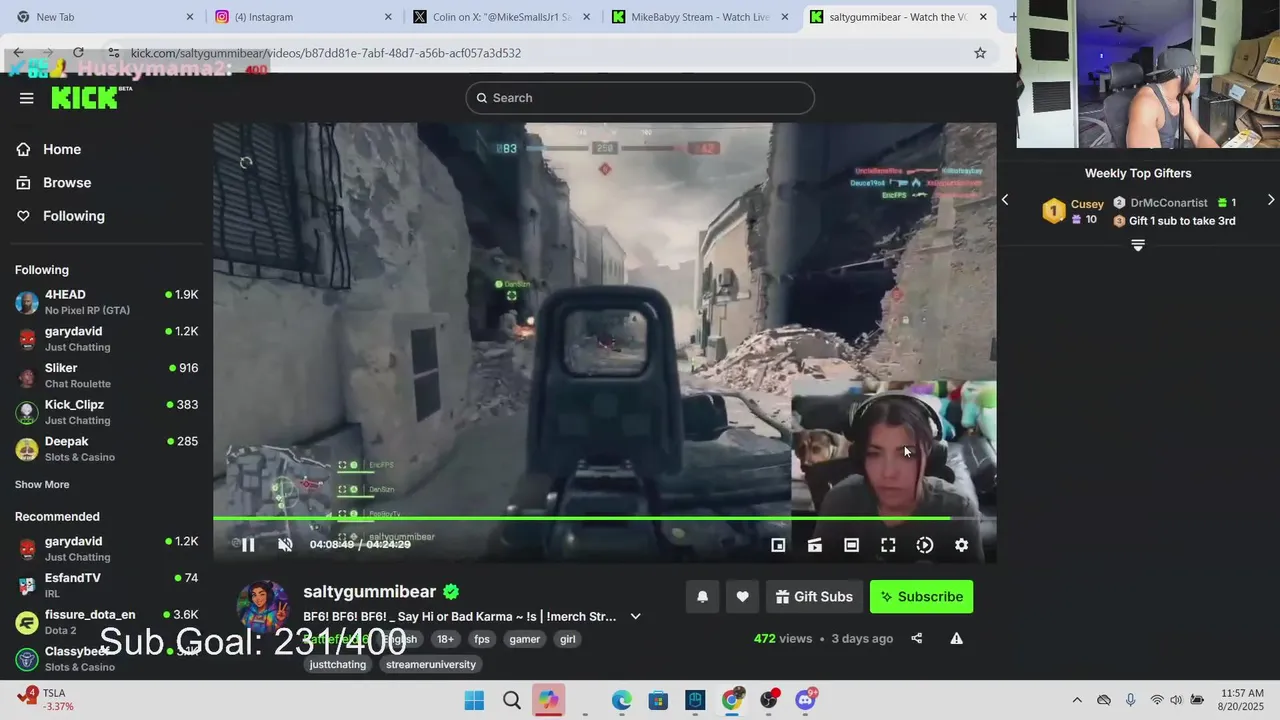This screenshot has width=1280, height=720.
Task: Open the hamburger sidebar menu
Action: point(27,98)
